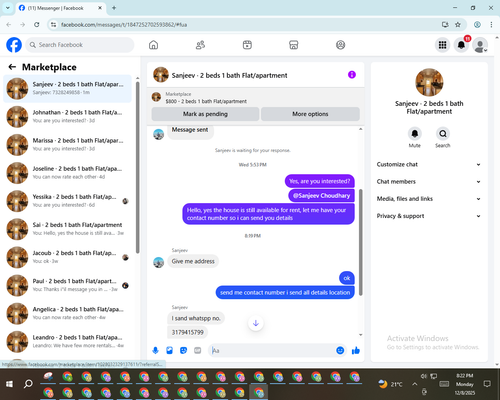500x400 pixels.
Task: Expand Customize chat section
Action: (429, 164)
